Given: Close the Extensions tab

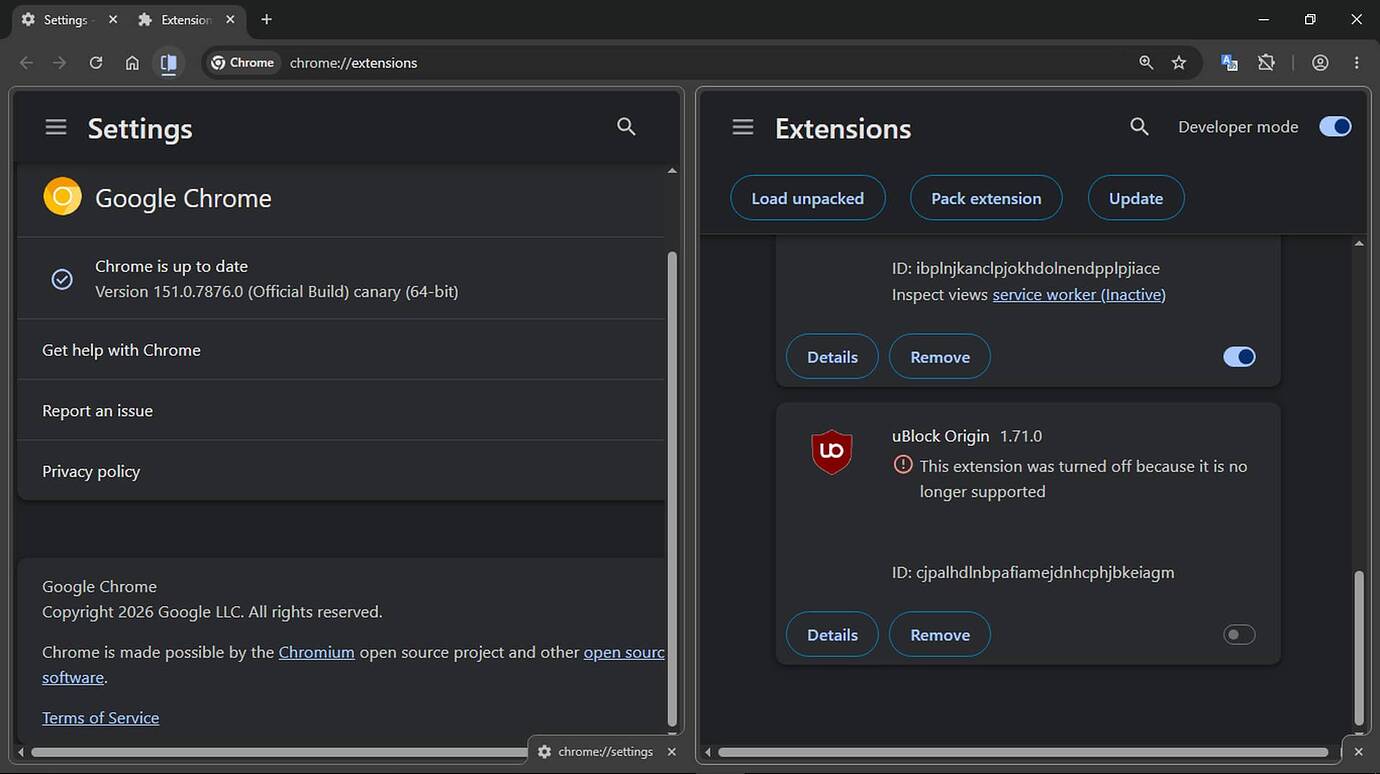Looking at the screenshot, I should [230, 19].
